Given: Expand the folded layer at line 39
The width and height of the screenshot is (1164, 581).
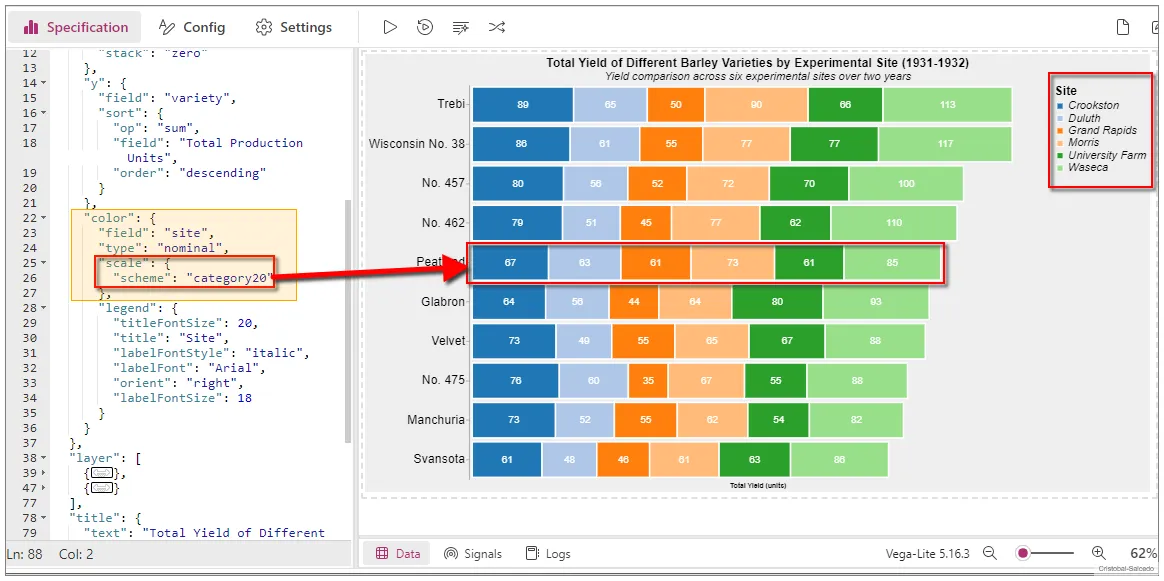Looking at the screenshot, I should tap(43, 473).
